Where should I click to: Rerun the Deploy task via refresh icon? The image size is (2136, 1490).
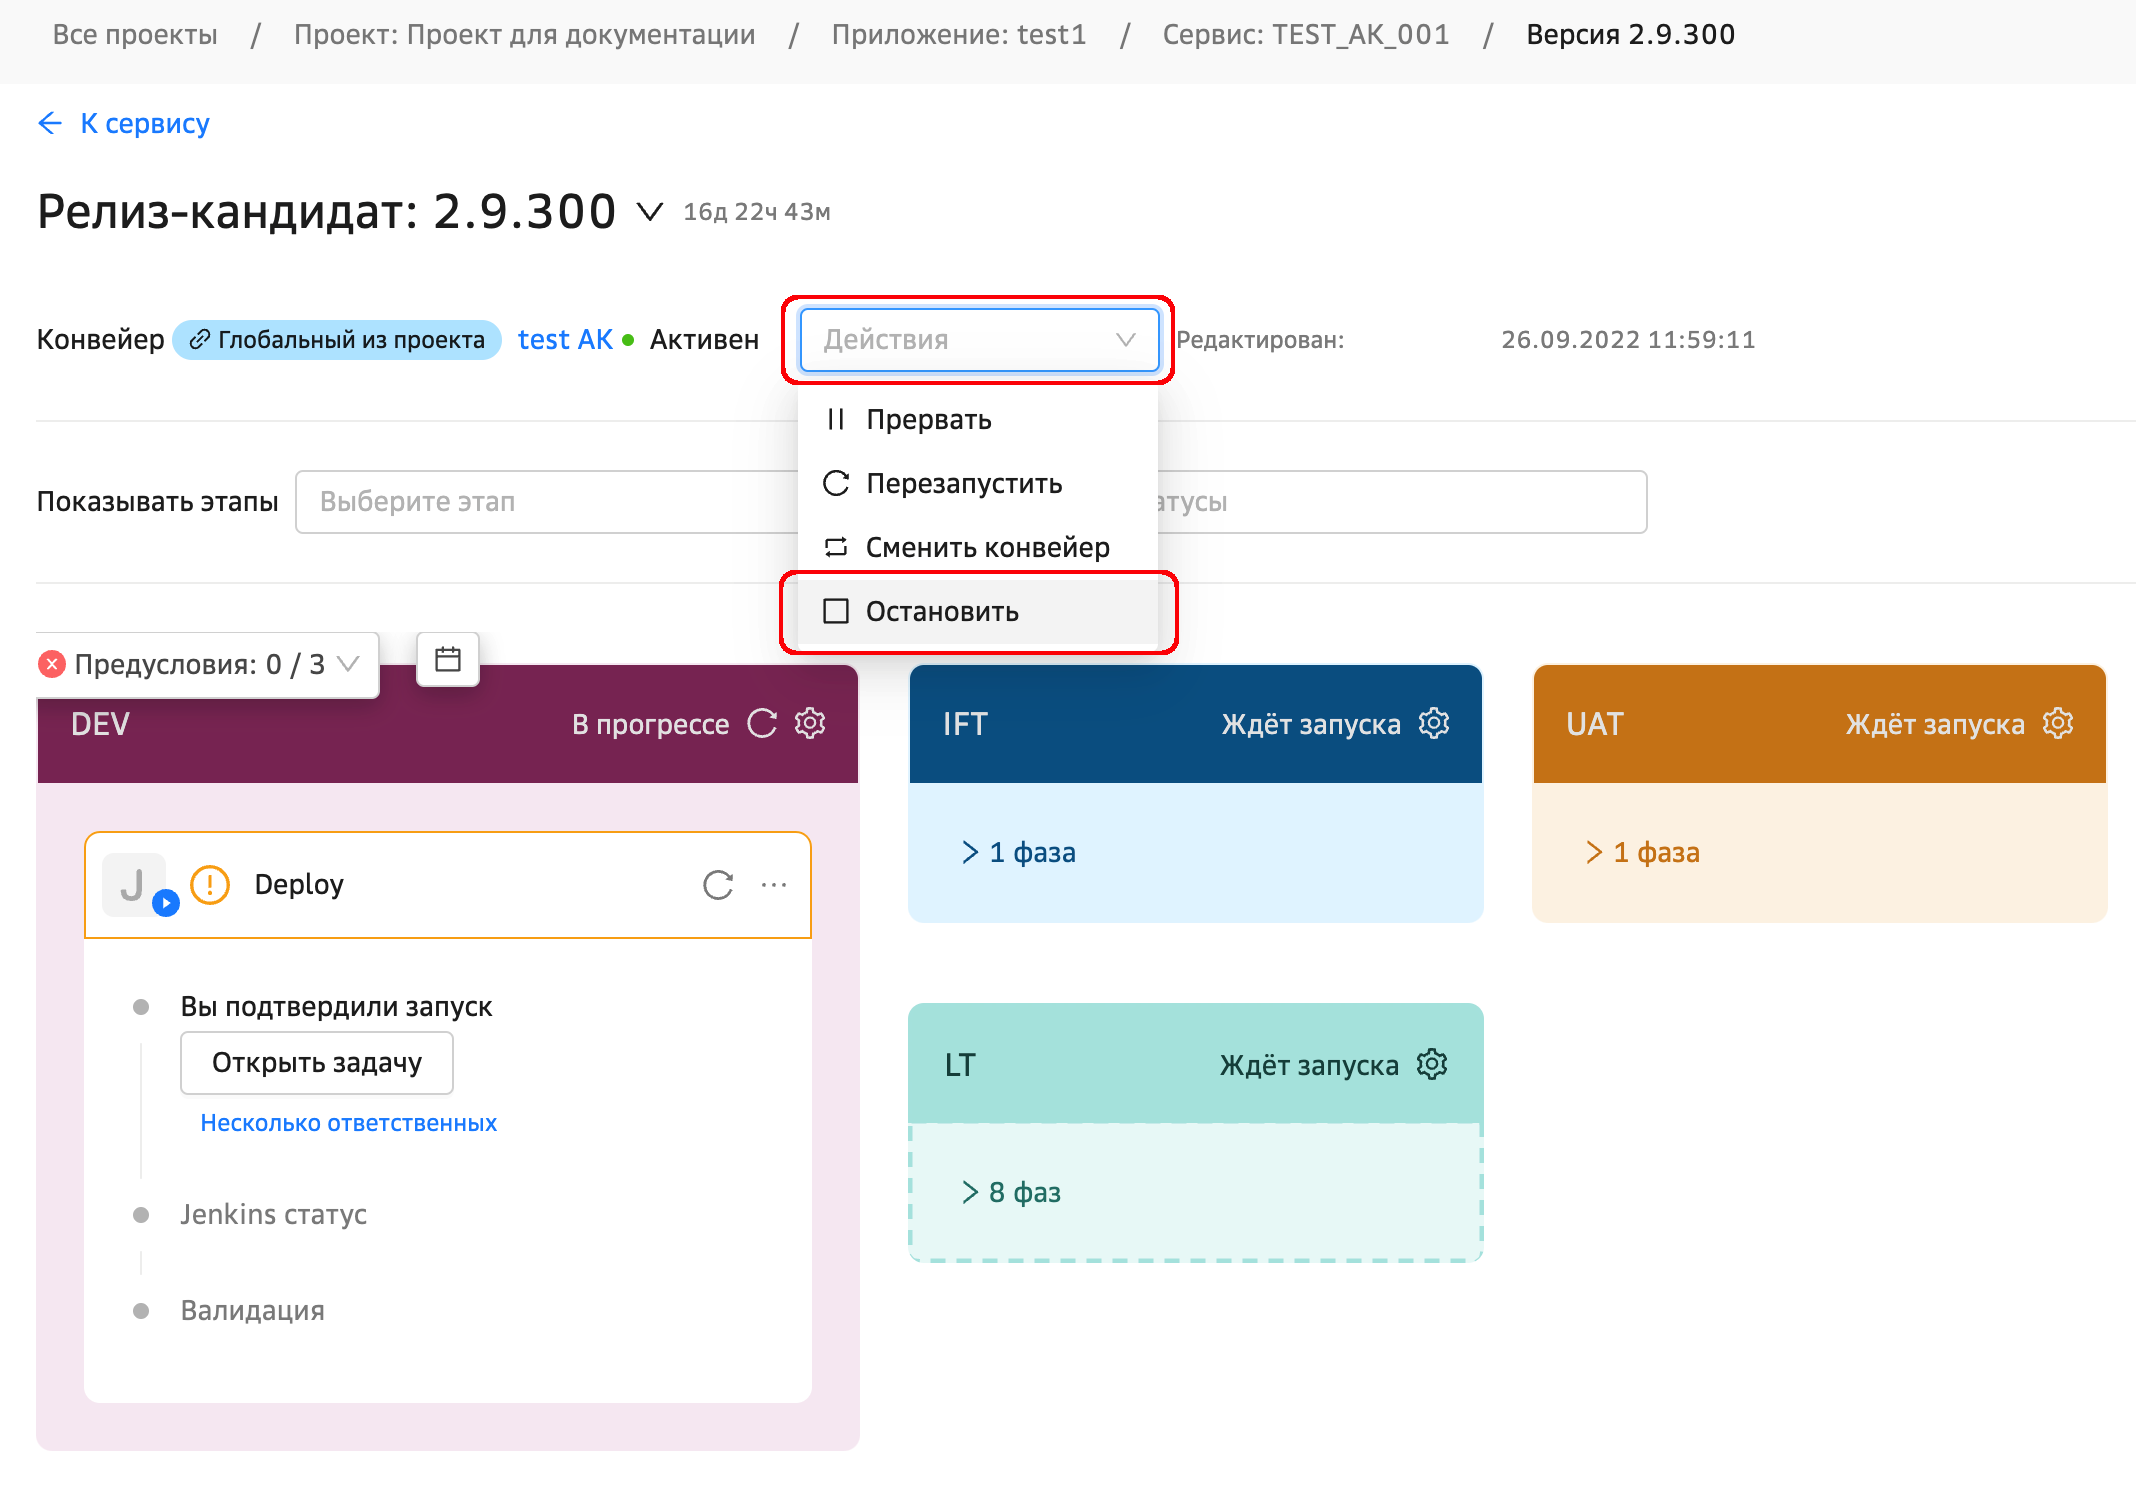click(x=718, y=885)
